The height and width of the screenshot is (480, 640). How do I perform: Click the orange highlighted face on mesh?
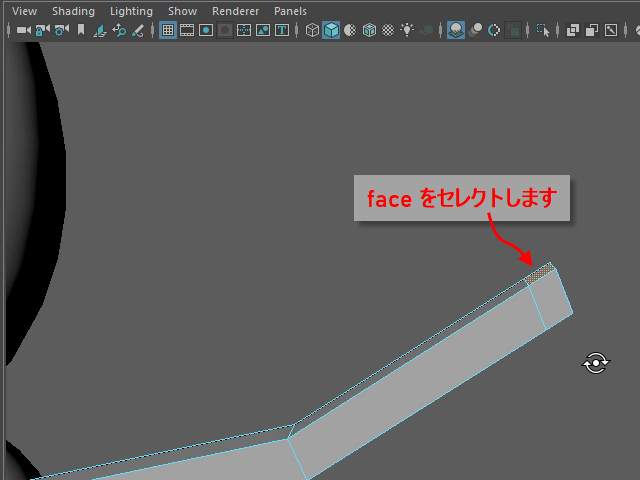click(x=539, y=273)
